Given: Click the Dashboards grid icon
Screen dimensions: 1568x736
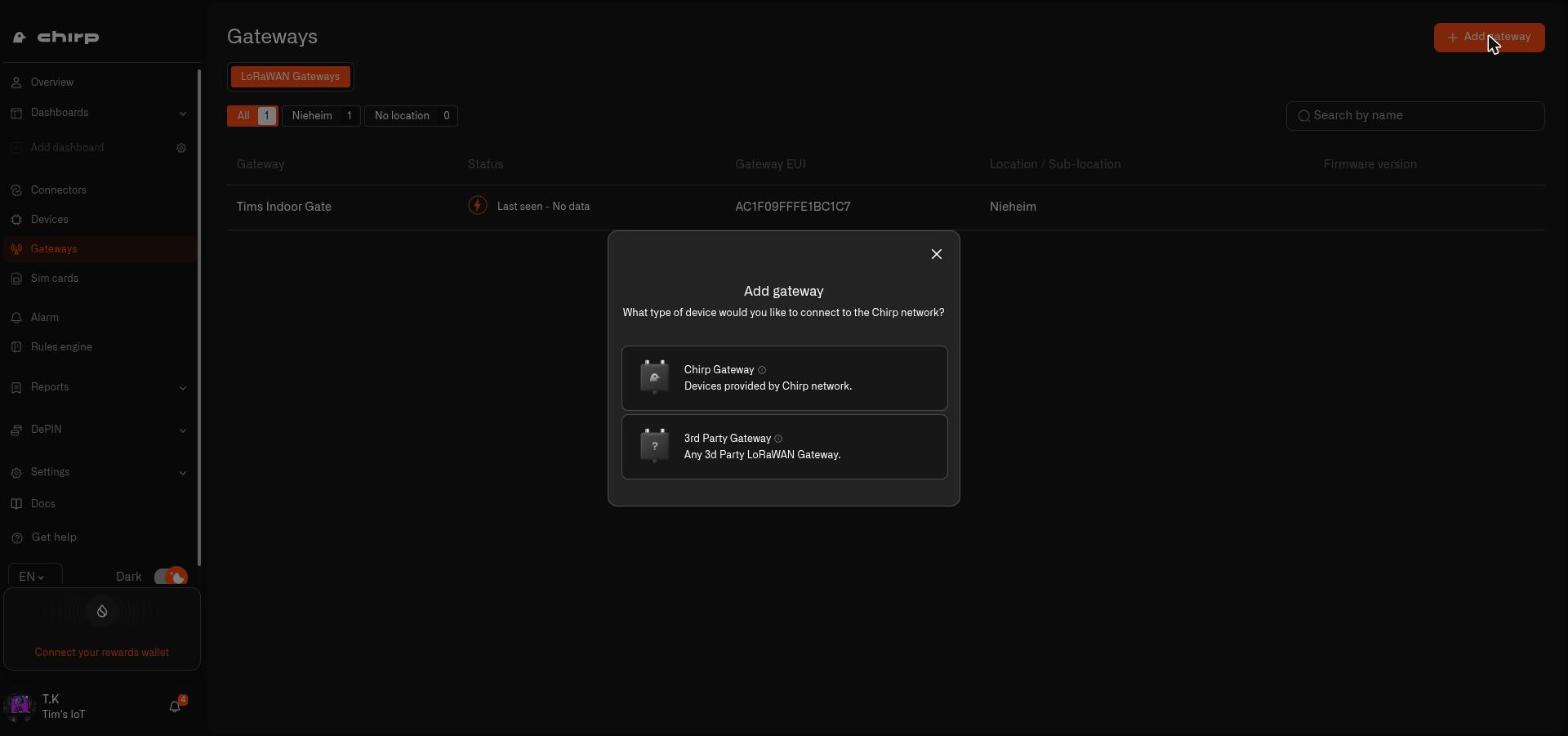Looking at the screenshot, I should coord(16,113).
